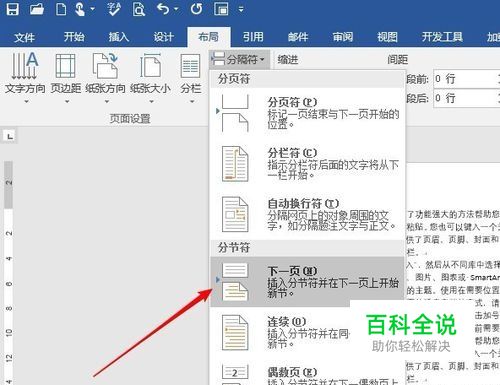The width and height of the screenshot is (500, 385).
Task: Click the column break icon beside 分栏符(C)
Action: click(235, 164)
